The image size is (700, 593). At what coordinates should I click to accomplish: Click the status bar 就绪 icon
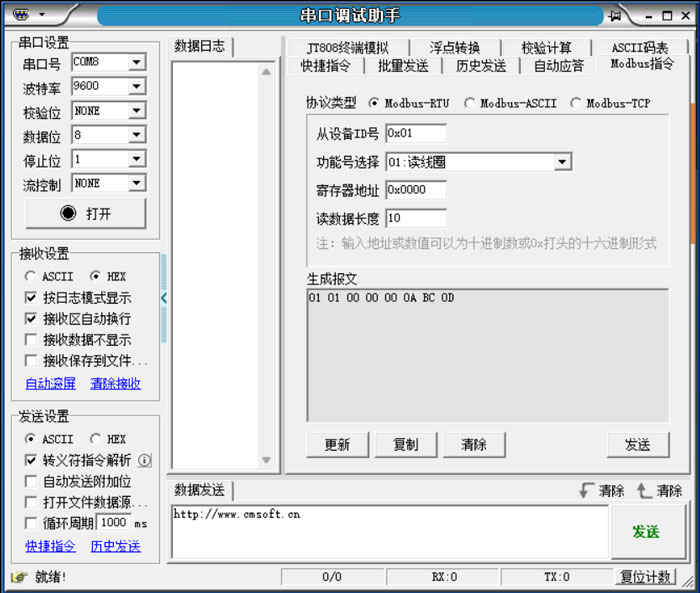click(18, 577)
